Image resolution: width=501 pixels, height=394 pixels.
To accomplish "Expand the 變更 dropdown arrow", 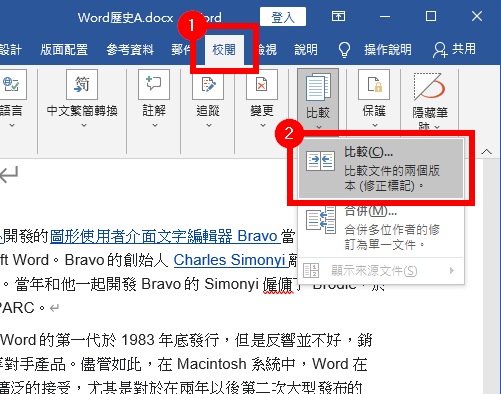I will tap(263, 125).
